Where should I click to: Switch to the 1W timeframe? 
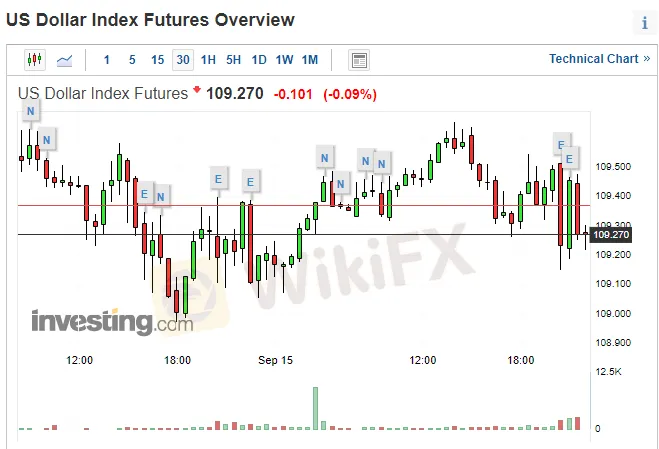[x=284, y=60]
